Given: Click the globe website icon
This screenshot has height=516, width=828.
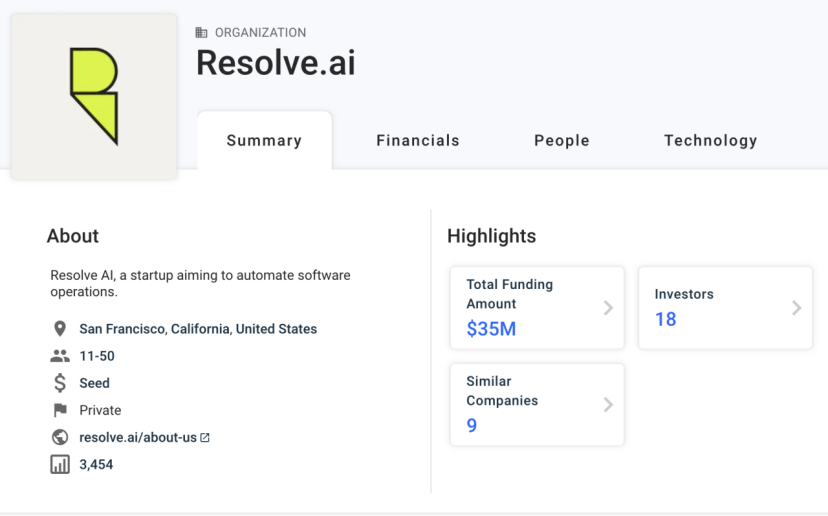Looking at the screenshot, I should point(60,437).
